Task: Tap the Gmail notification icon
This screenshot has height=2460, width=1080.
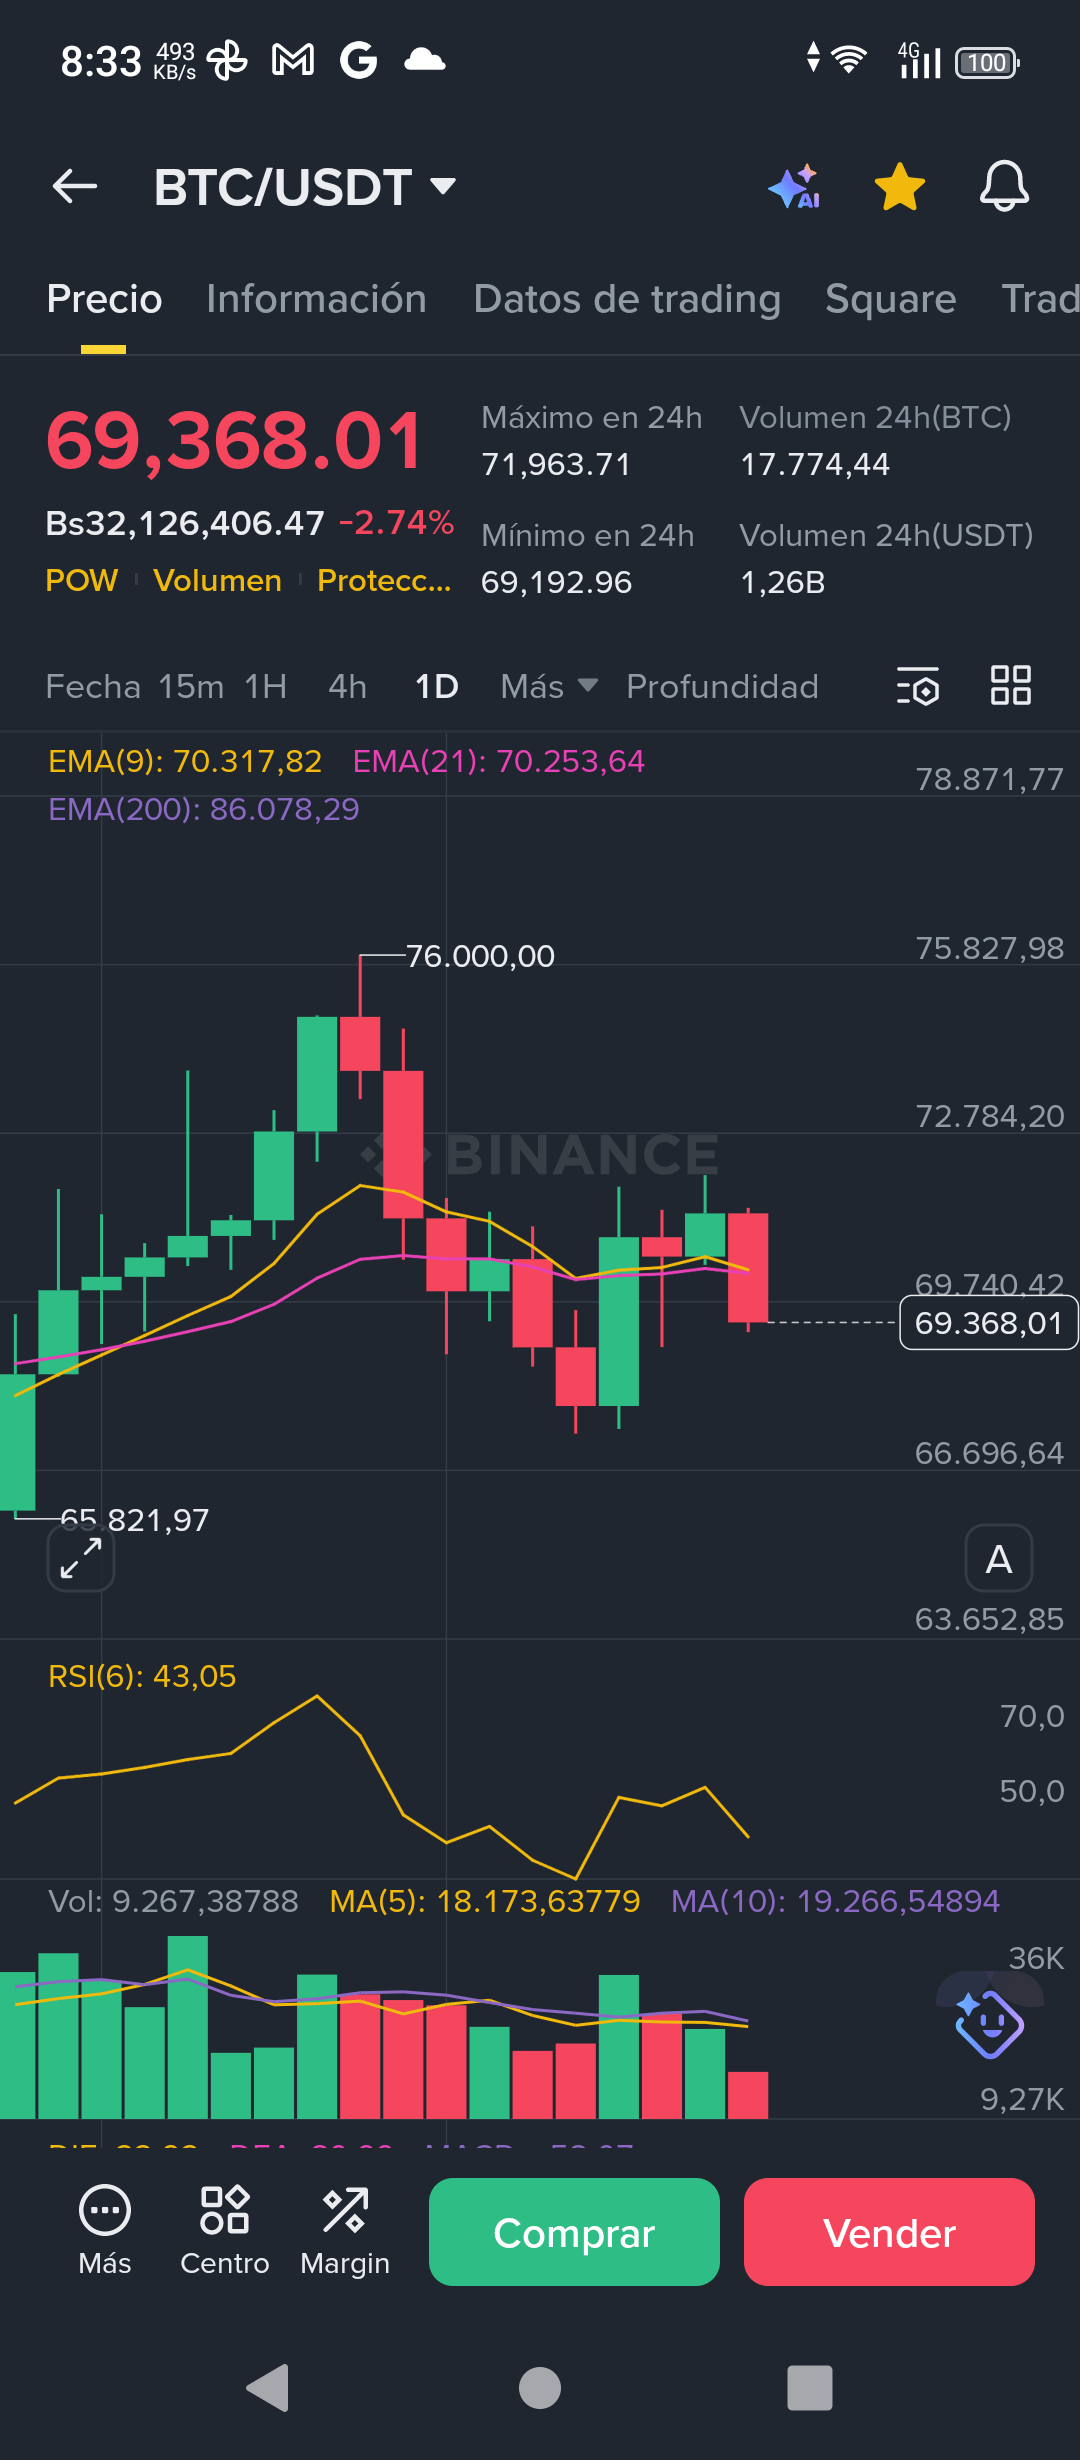Action: (x=293, y=60)
